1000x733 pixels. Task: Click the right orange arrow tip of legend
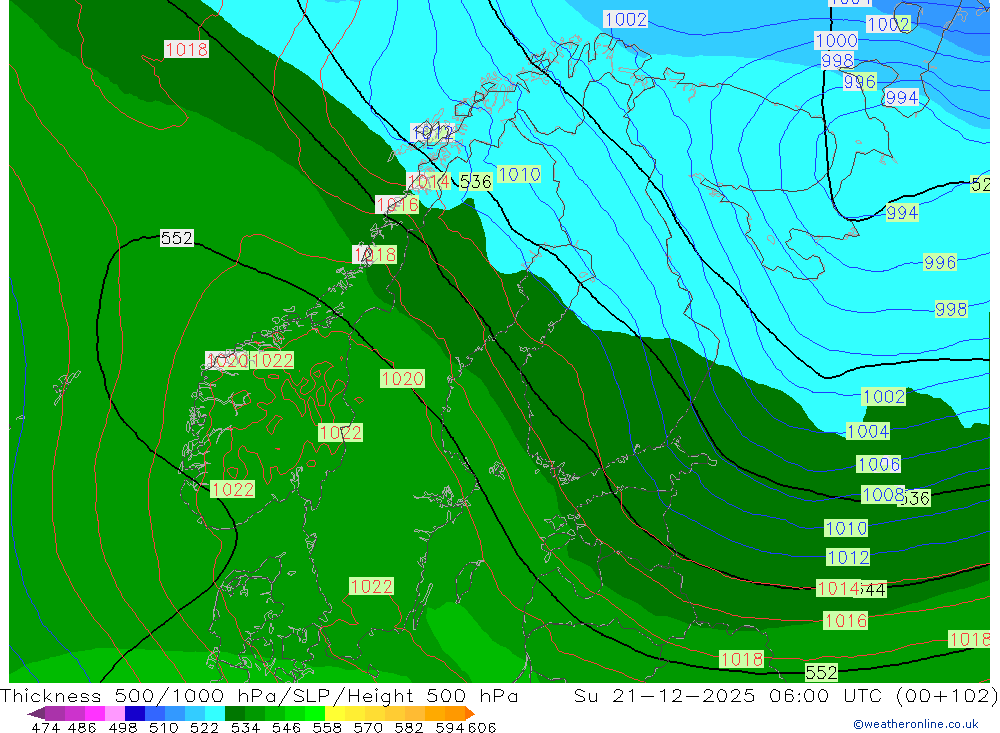pyautogui.click(x=470, y=713)
